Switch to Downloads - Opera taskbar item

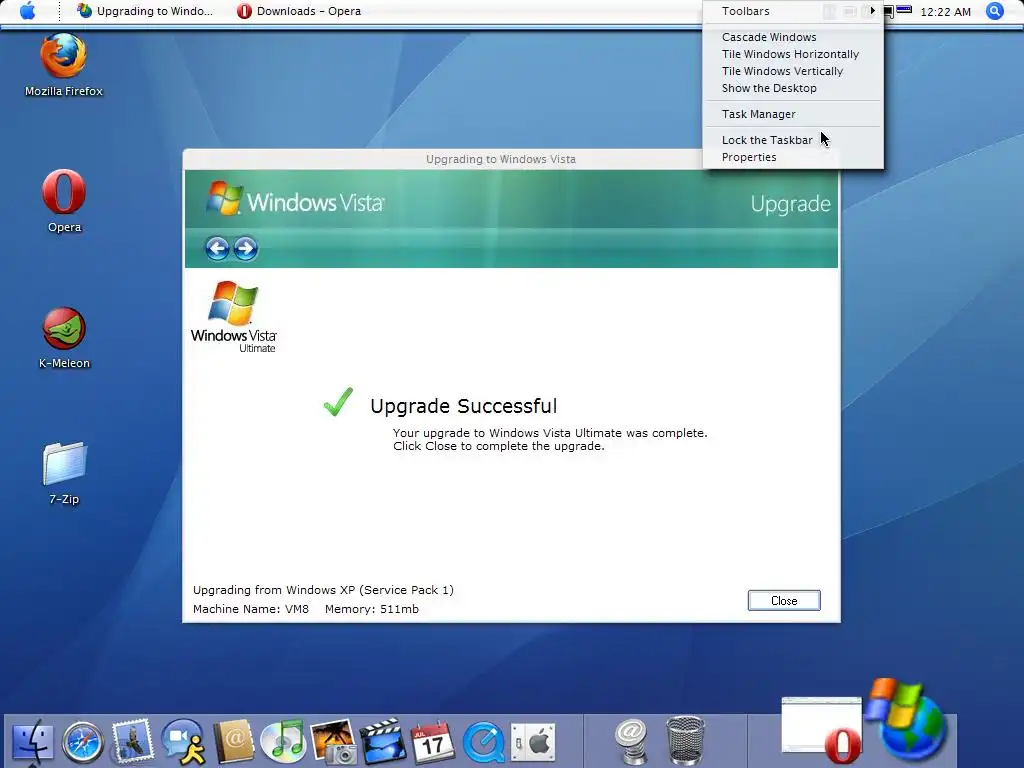tap(299, 11)
